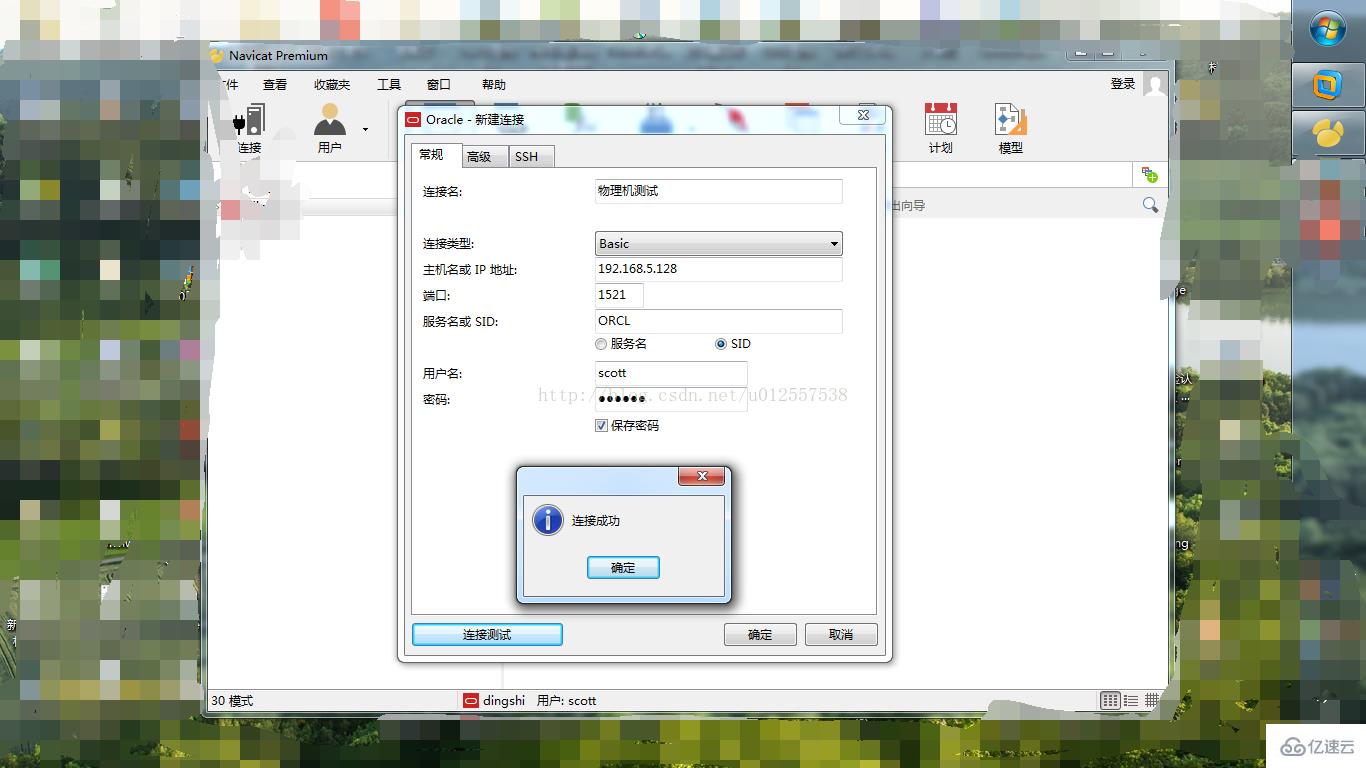Open the 查看 menu
Viewport: 1366px width, 768px height.
(x=275, y=85)
